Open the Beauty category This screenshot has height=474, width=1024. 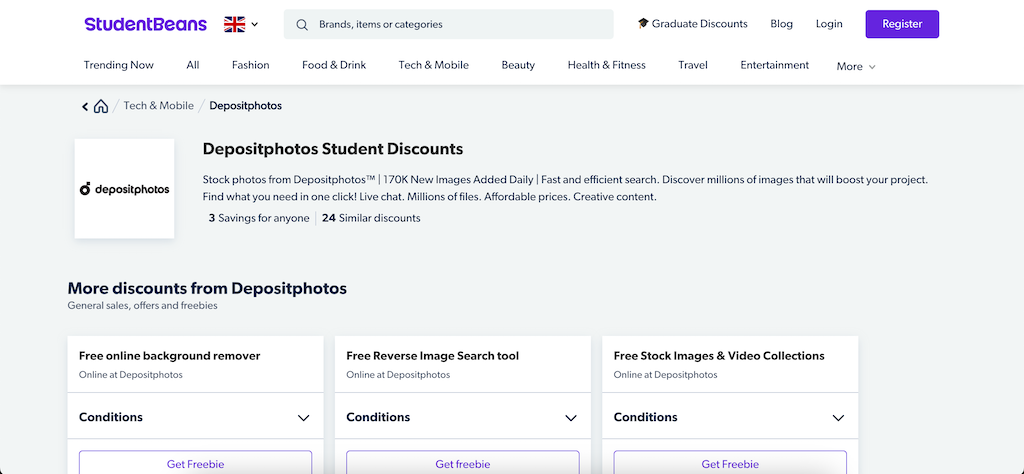(x=518, y=65)
